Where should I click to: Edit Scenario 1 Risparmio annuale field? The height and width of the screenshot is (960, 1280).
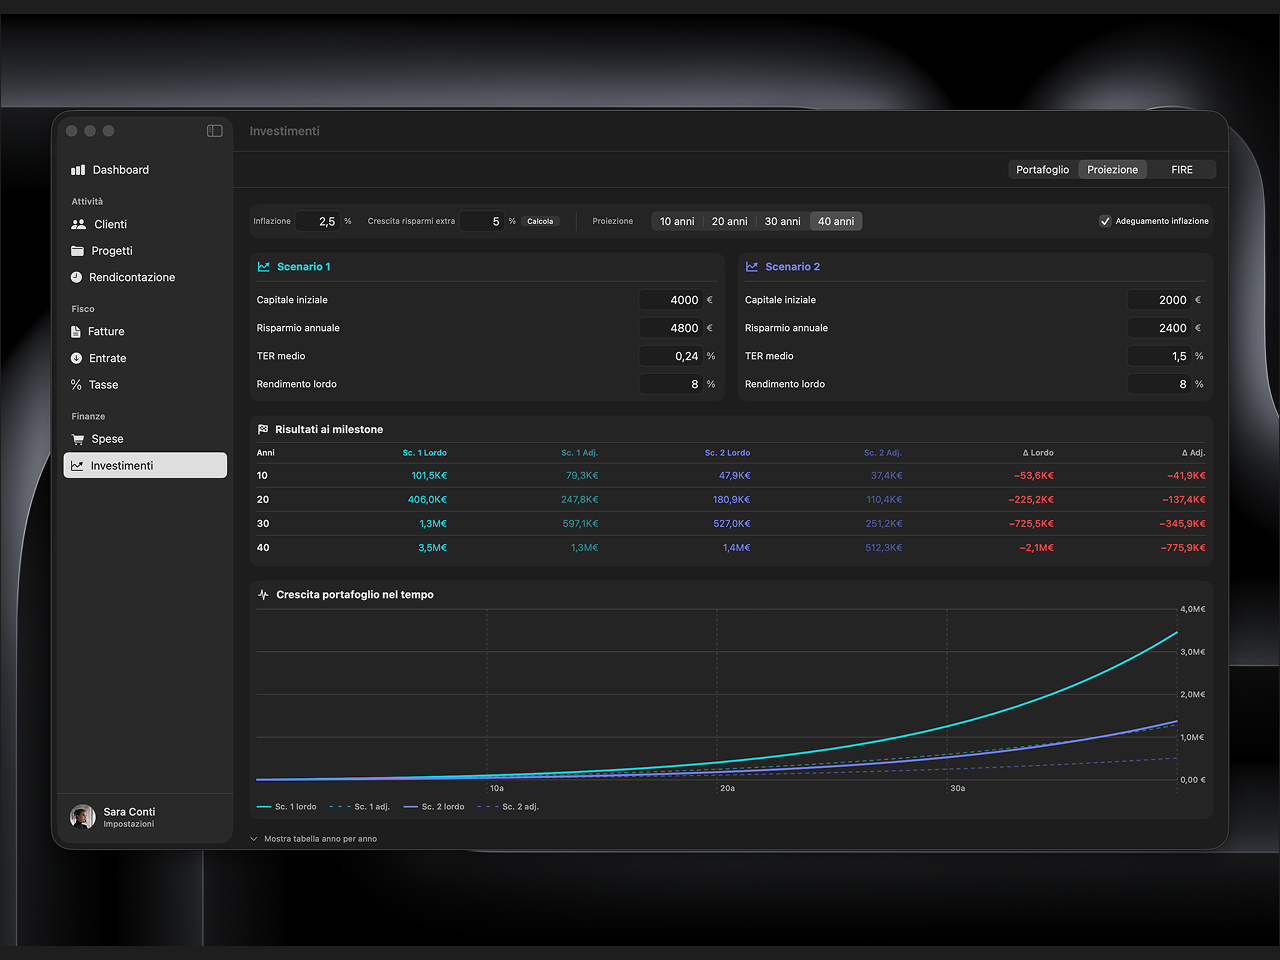pos(671,328)
